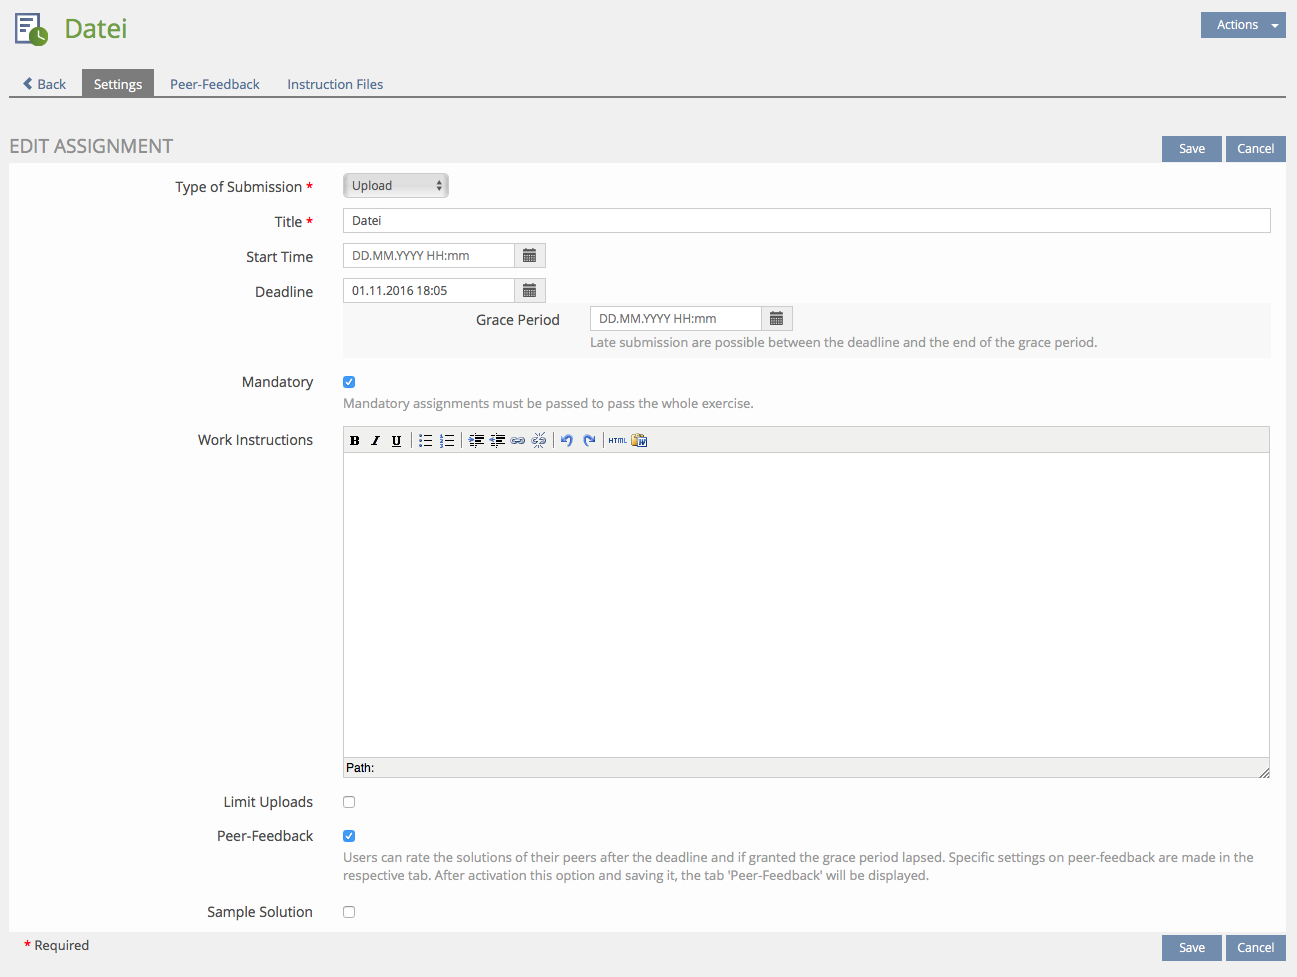Insert a numbered list in Work Instructions
1297x977 pixels.
(447, 441)
